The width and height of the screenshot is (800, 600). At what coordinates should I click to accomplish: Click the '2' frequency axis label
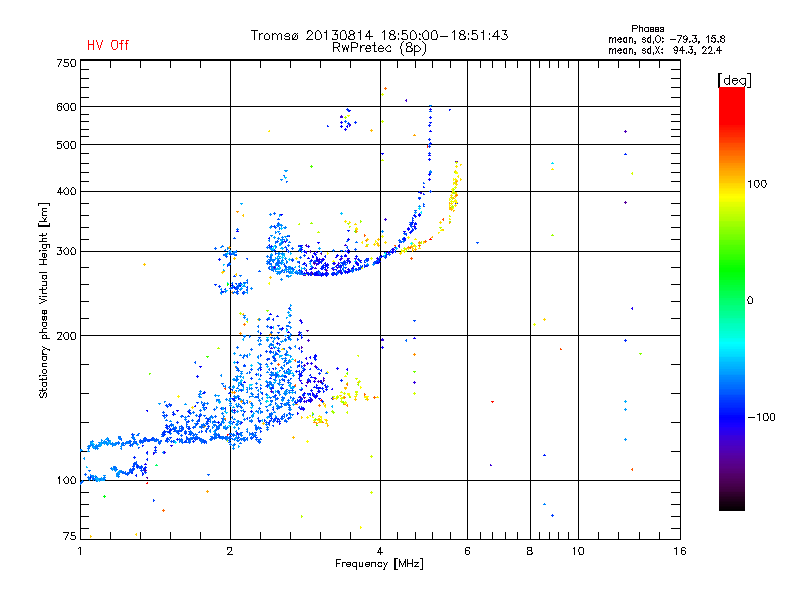(230, 551)
